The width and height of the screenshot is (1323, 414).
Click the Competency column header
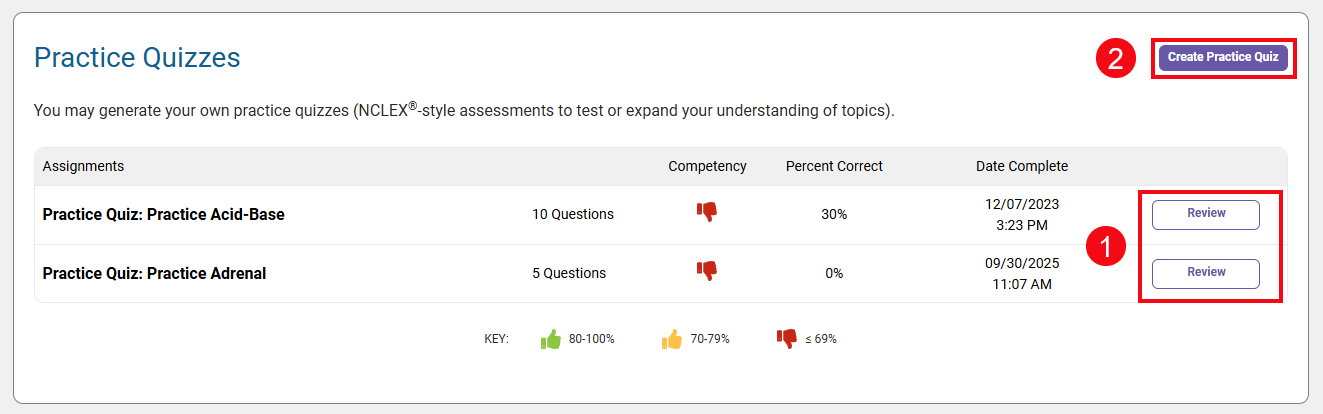[x=707, y=166]
